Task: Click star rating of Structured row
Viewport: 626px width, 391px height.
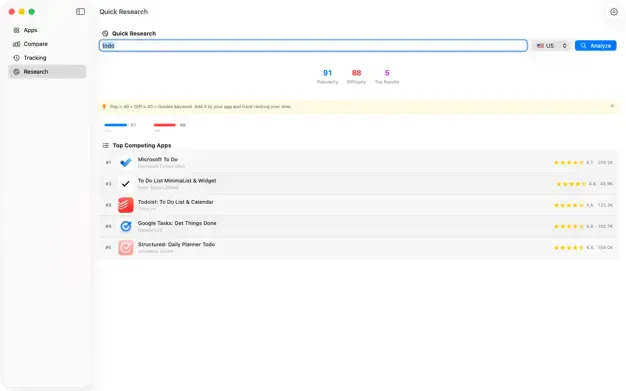Action: click(569, 248)
